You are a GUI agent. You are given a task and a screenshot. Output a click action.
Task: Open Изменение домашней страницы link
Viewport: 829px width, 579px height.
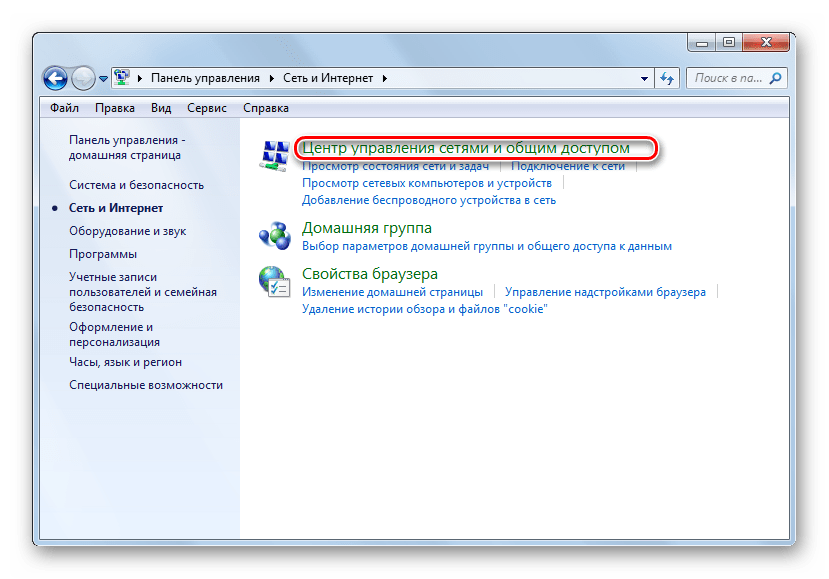[x=392, y=292]
